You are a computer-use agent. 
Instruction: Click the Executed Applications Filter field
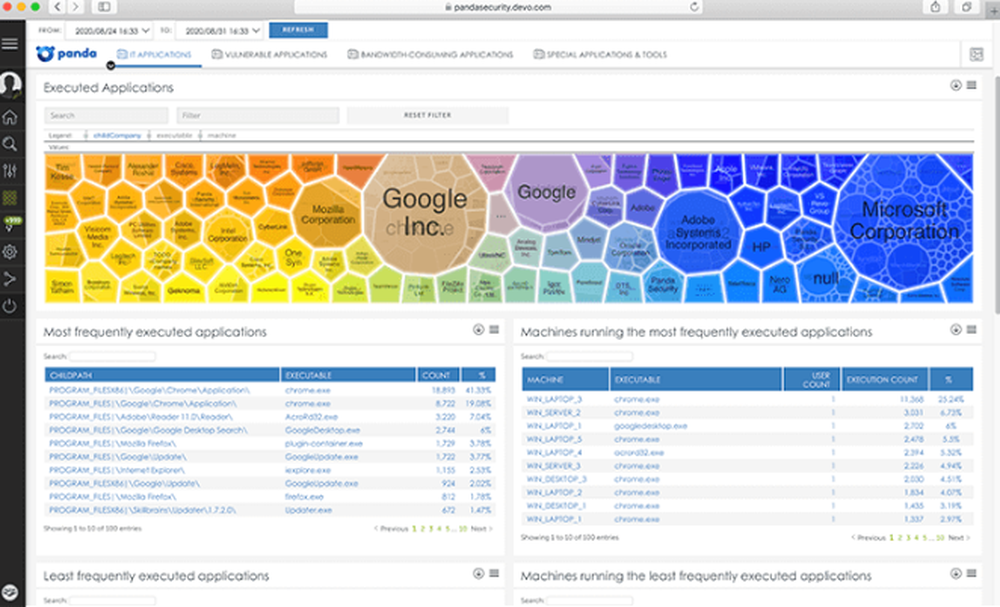(258, 115)
